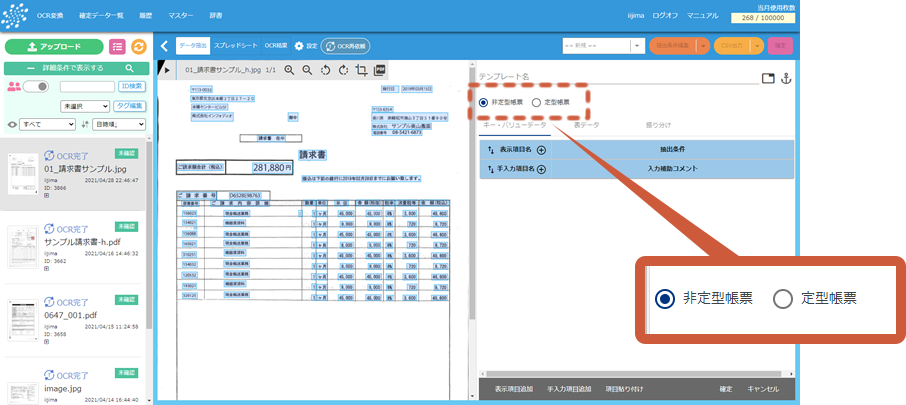906x405 pixels.
Task: Click the ログオフ link
Action: point(665,16)
